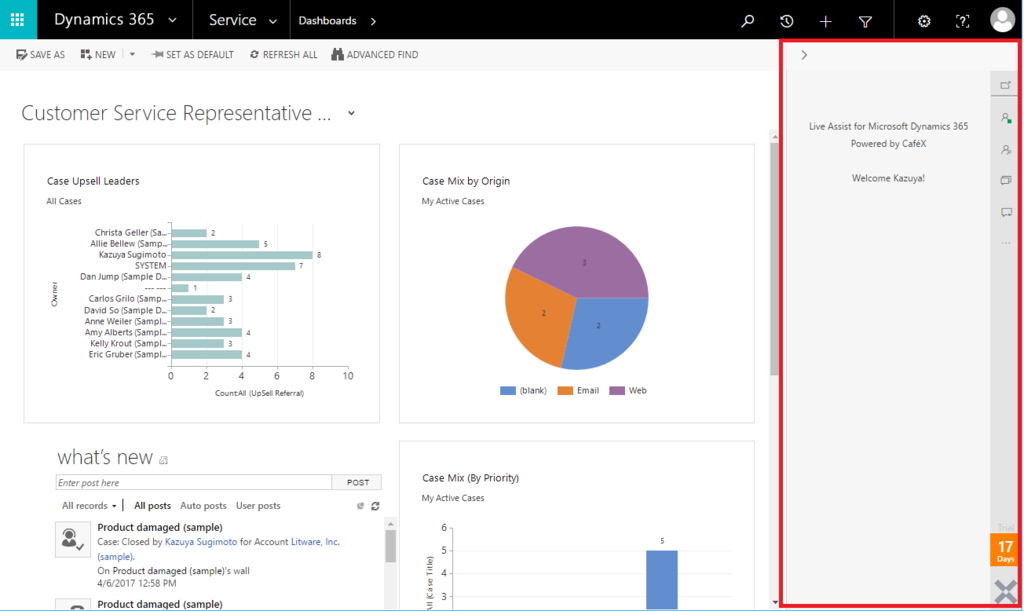
Task: Open the user profile avatar
Action: coord(1002,20)
